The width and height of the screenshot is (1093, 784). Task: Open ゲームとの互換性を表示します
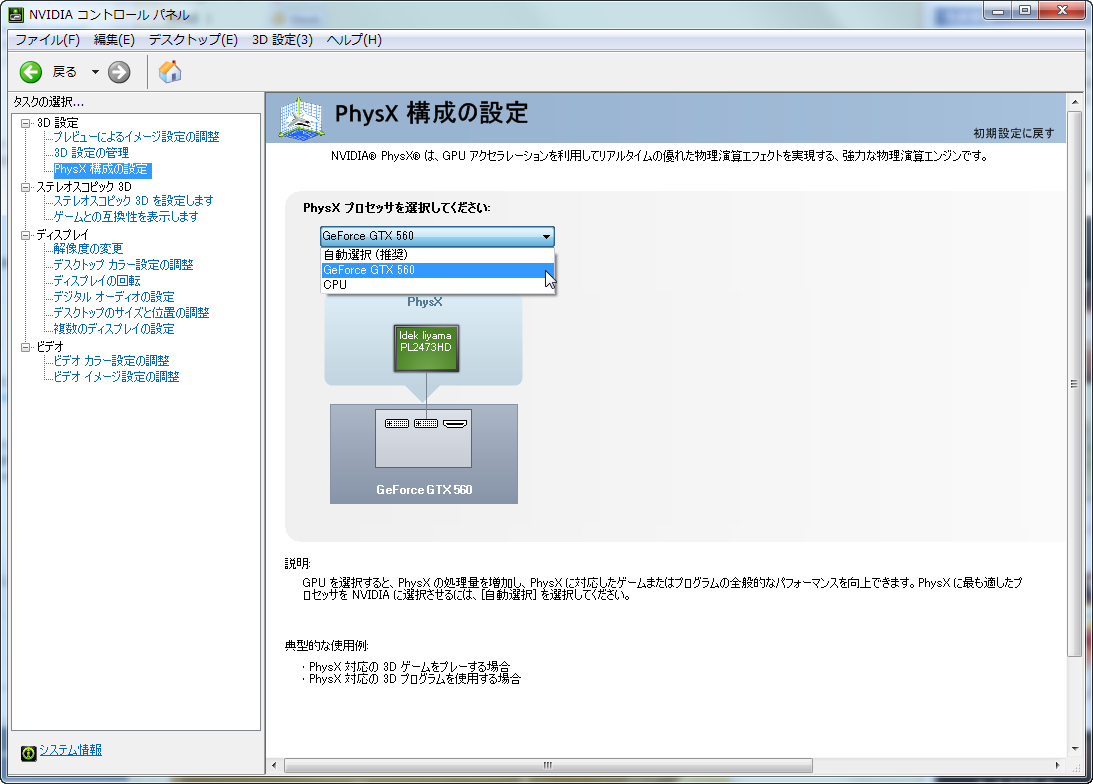point(126,217)
